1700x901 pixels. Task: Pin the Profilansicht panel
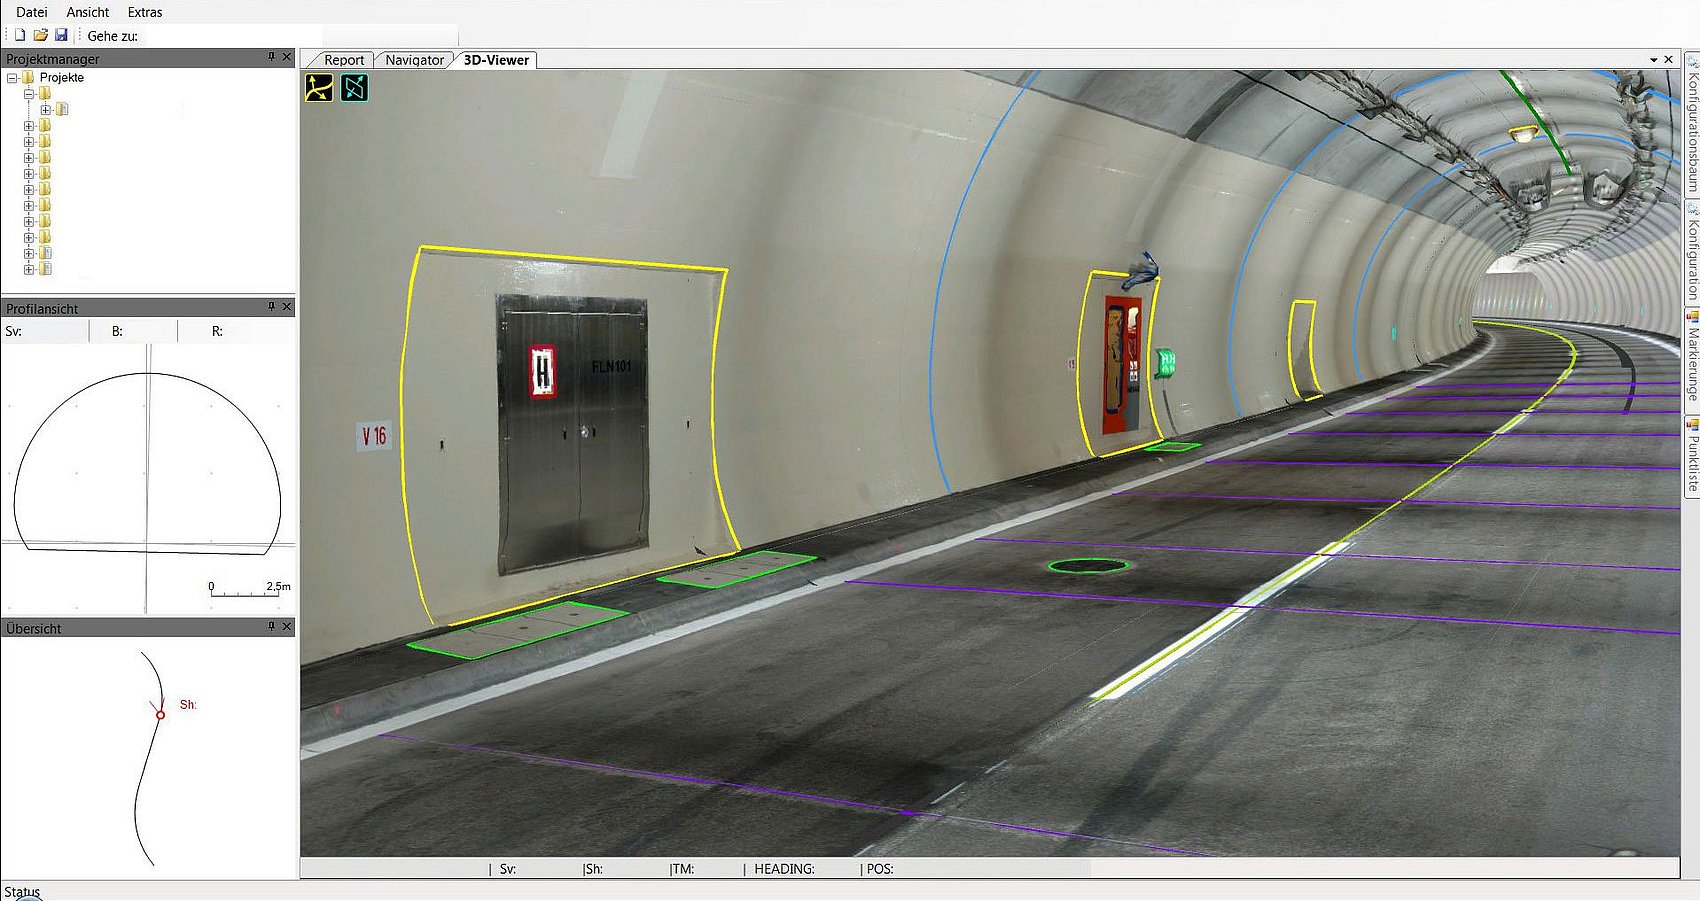click(x=271, y=307)
